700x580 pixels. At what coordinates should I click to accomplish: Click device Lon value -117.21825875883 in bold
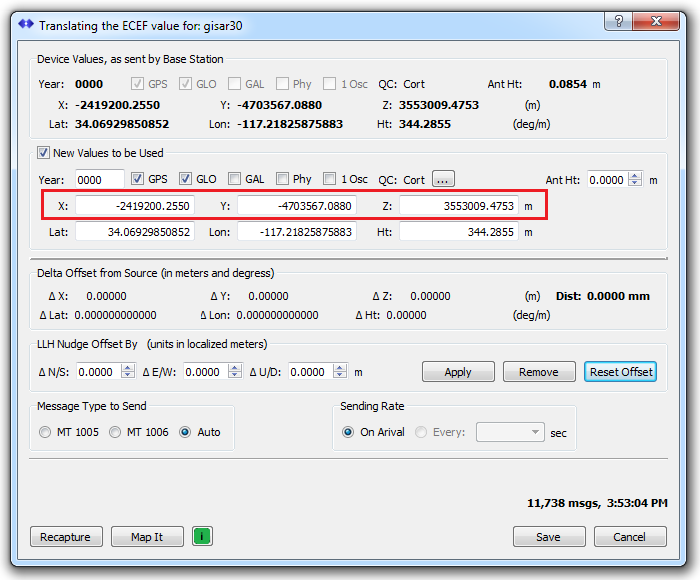pos(290,124)
